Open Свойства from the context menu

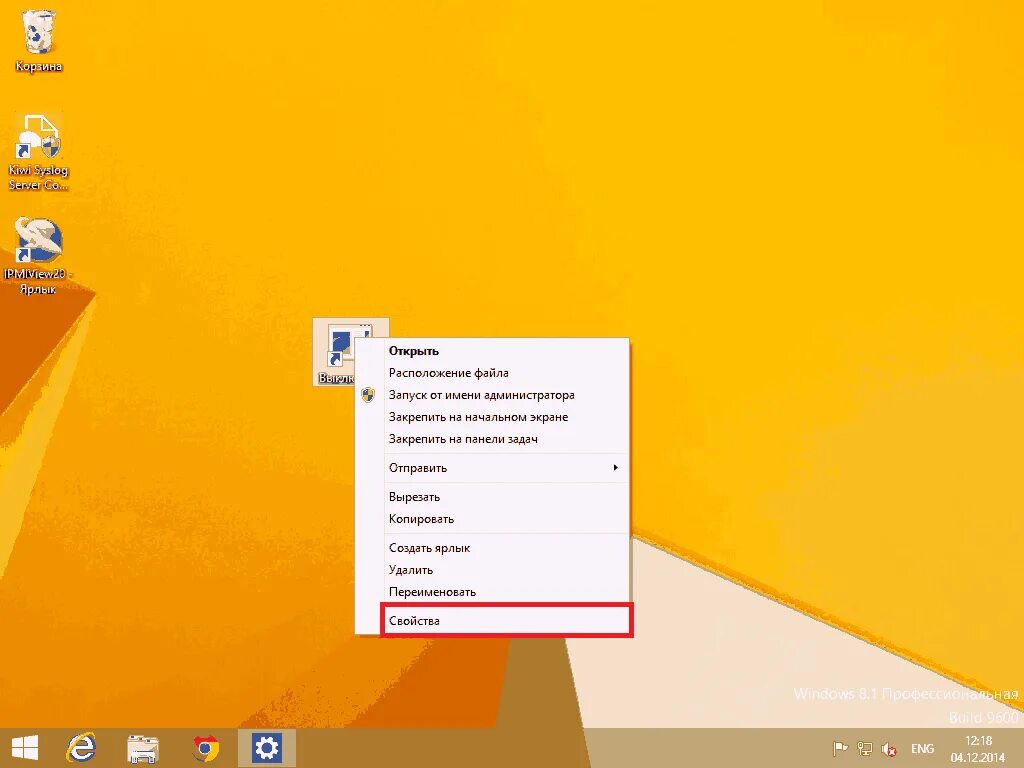492,621
